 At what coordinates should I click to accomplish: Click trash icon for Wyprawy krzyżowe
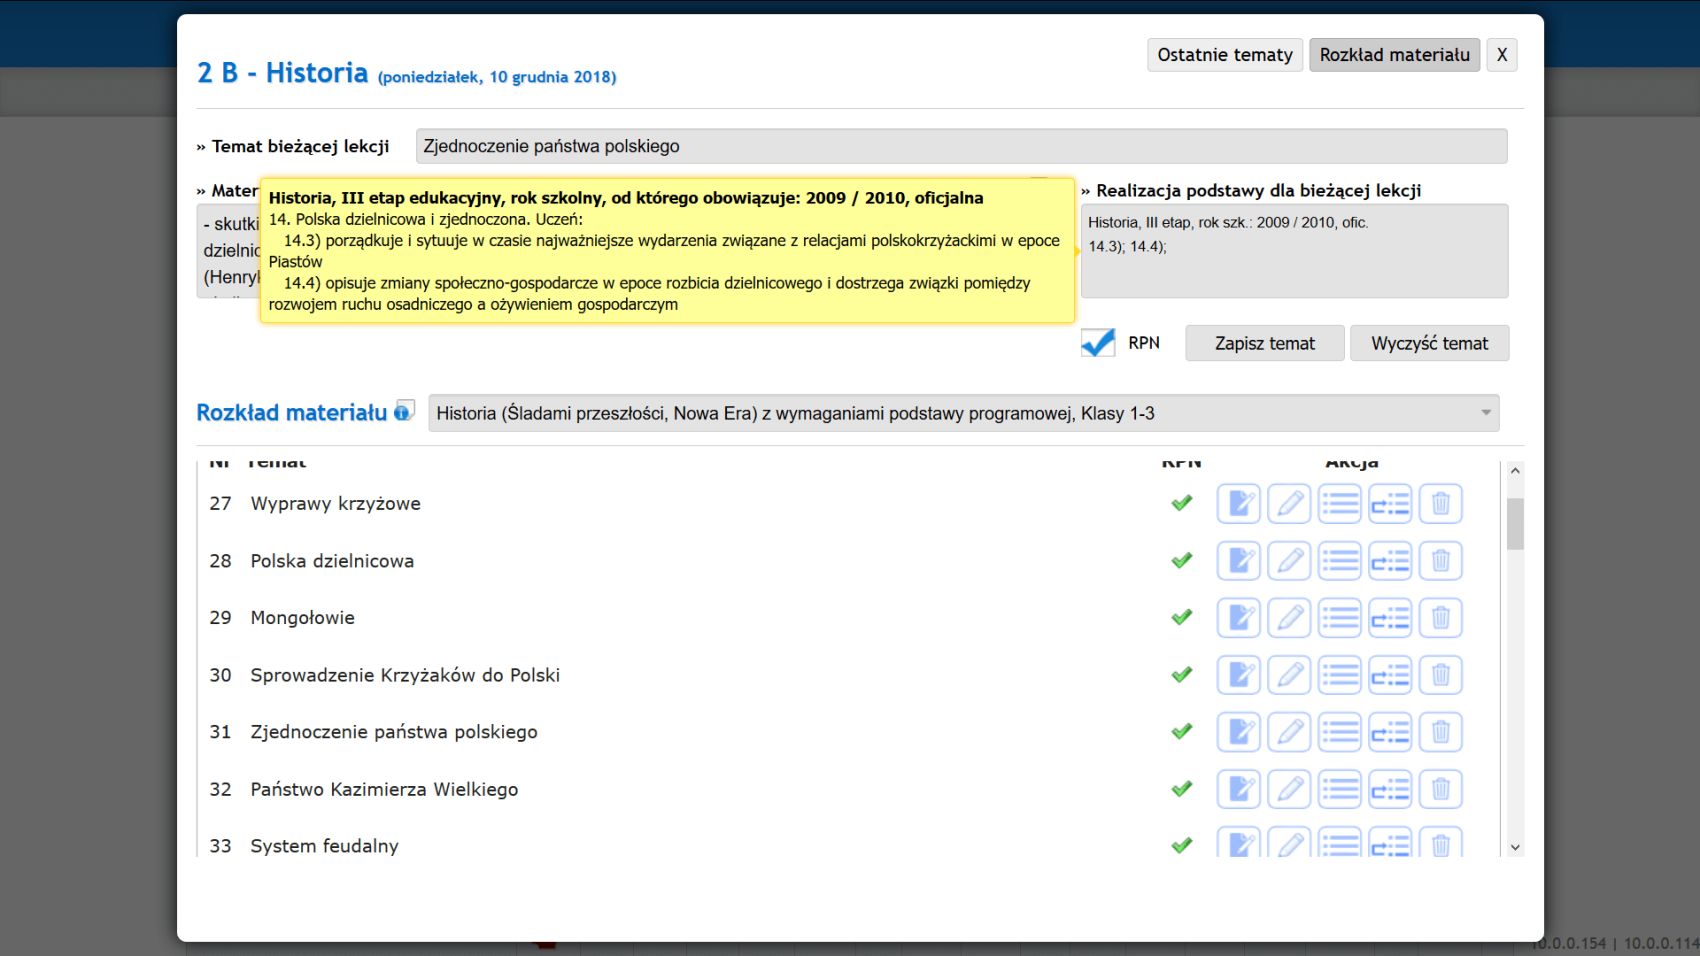1440,503
